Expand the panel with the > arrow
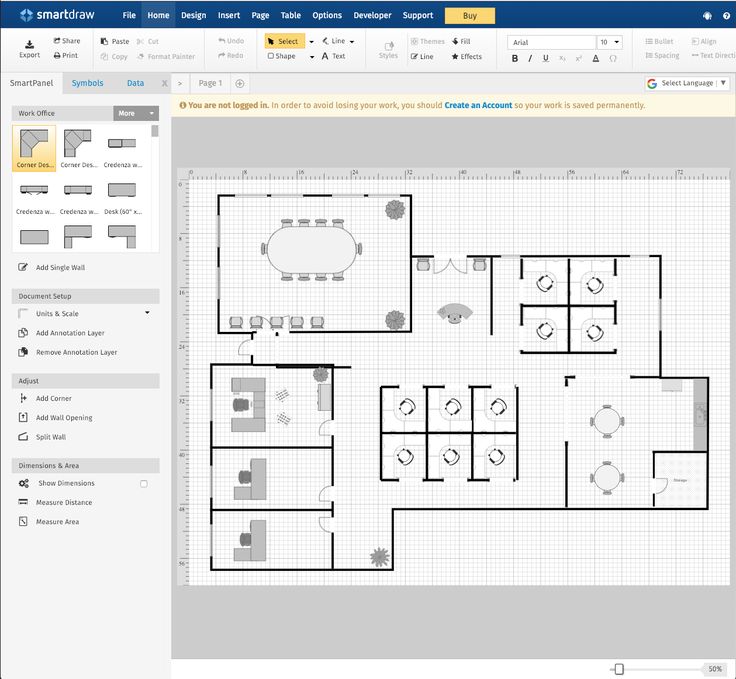 [x=180, y=84]
